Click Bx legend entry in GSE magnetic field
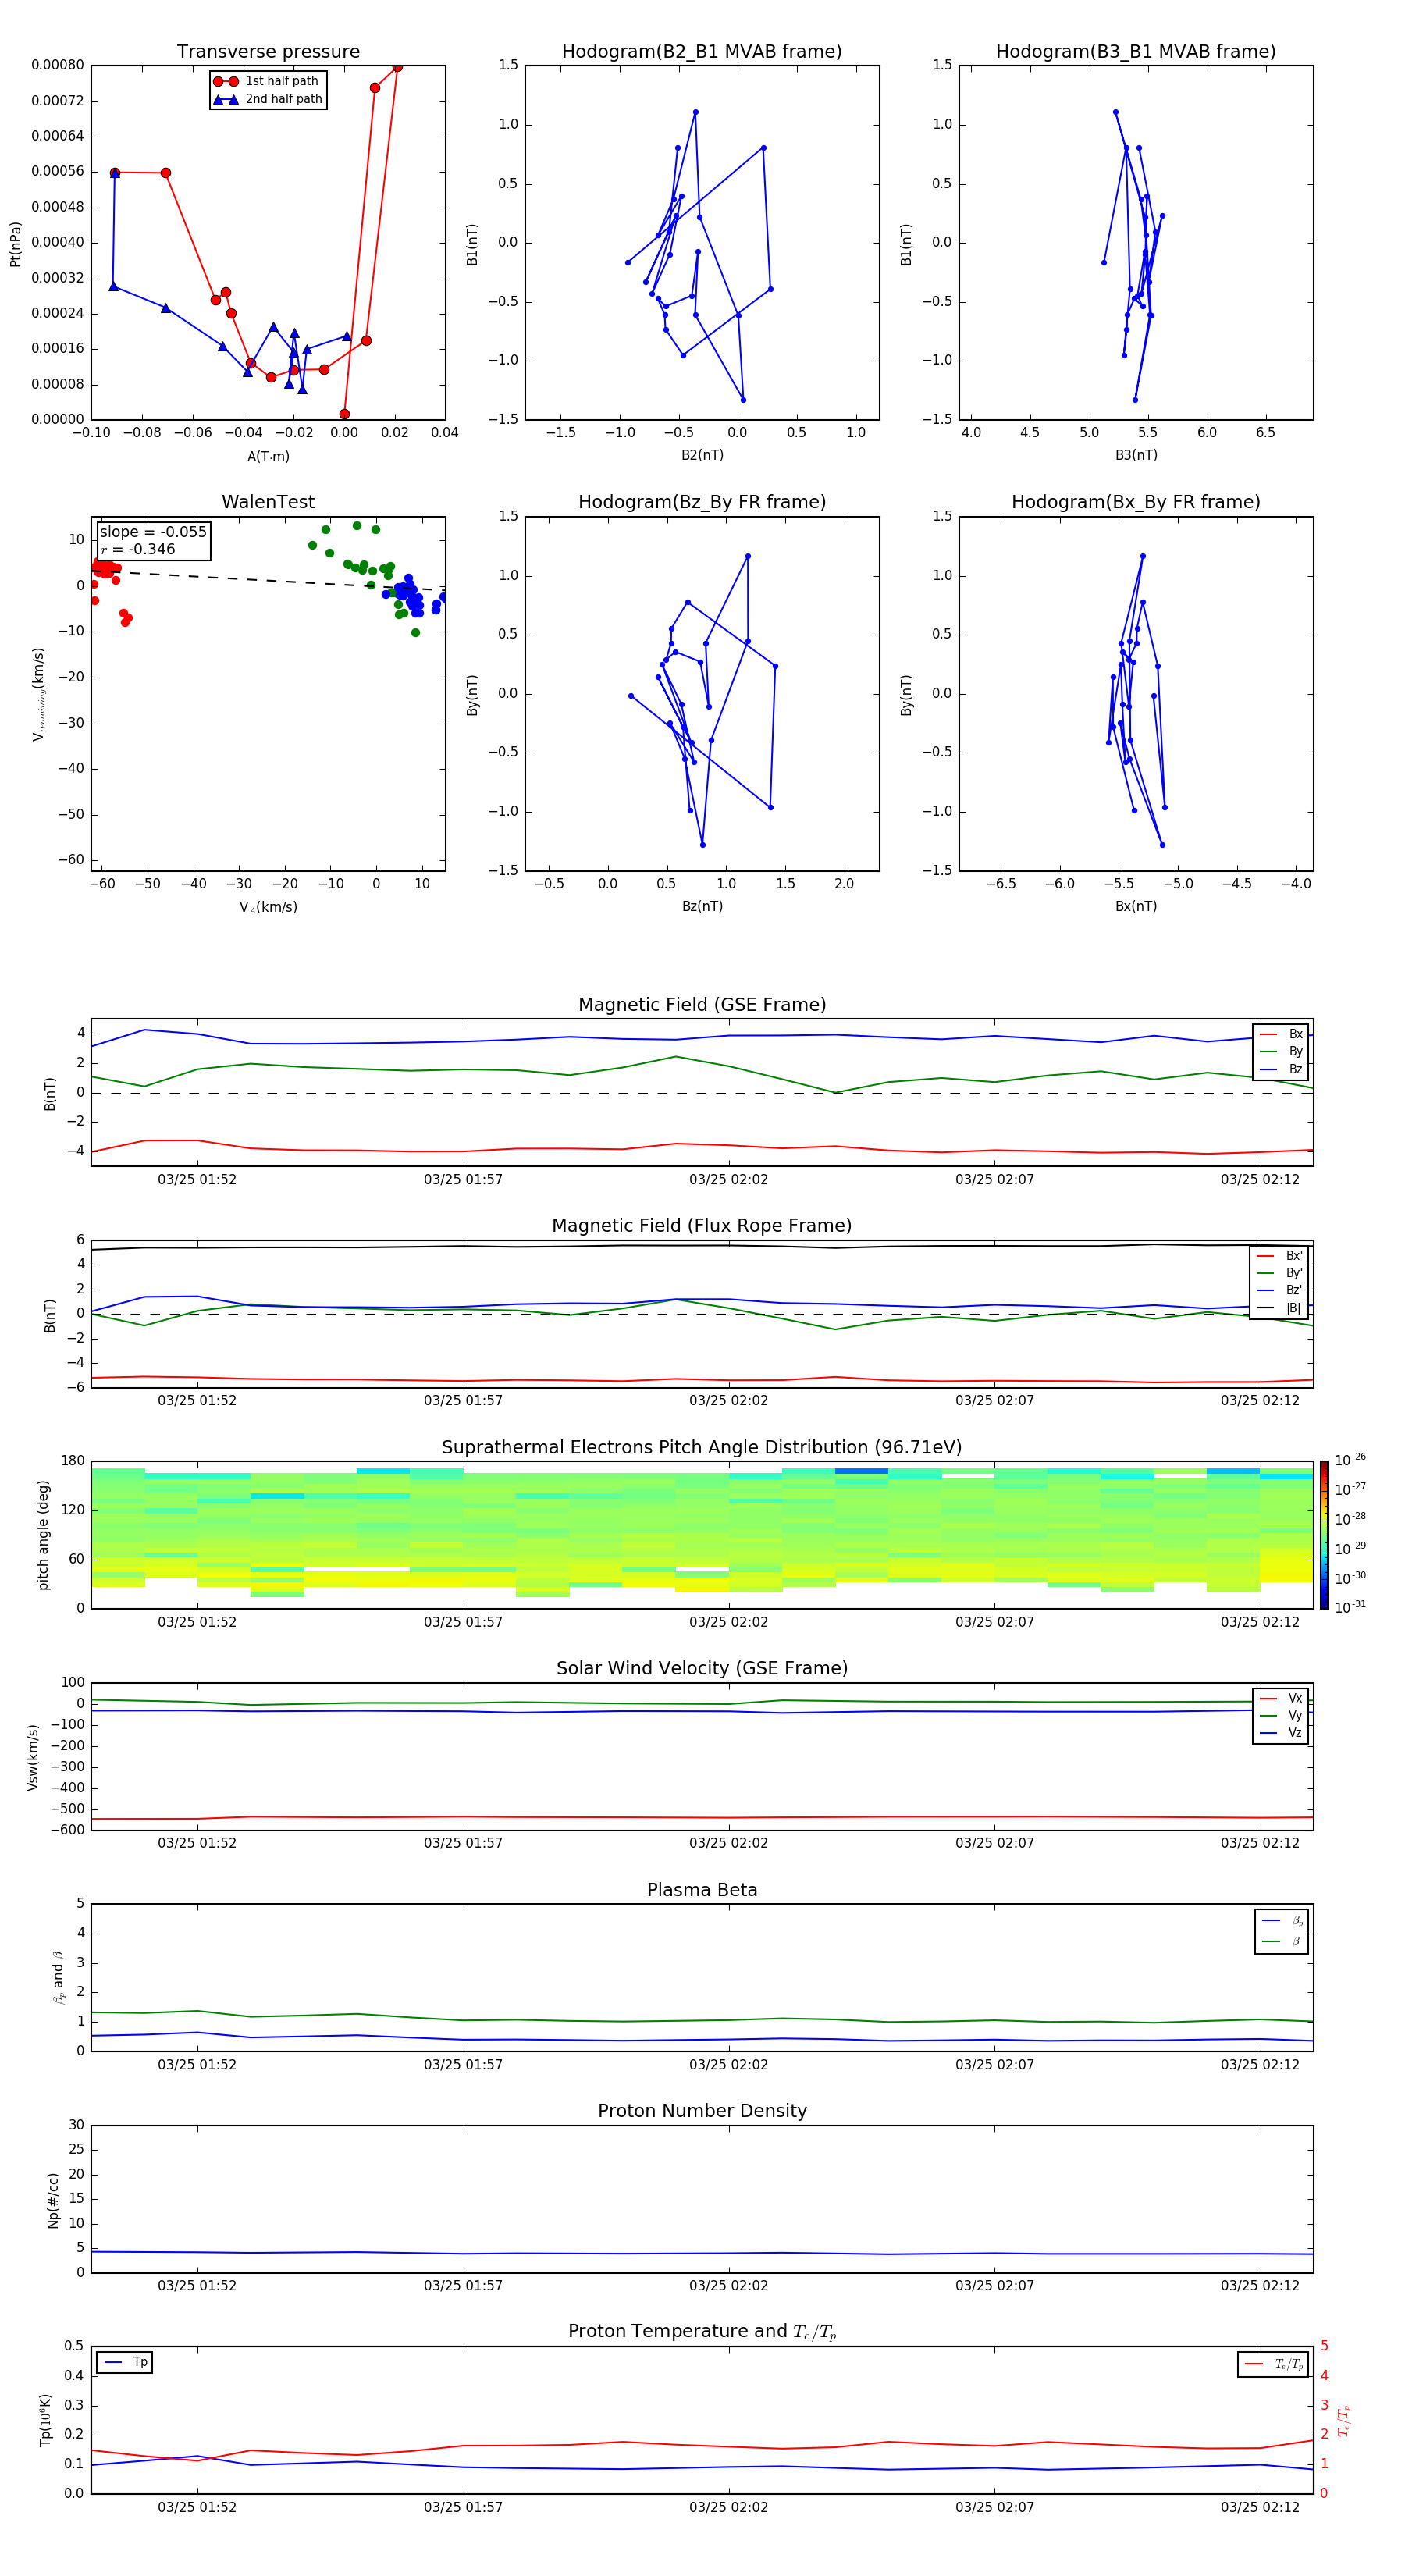The height and width of the screenshot is (2576, 1405). pos(1282,1034)
